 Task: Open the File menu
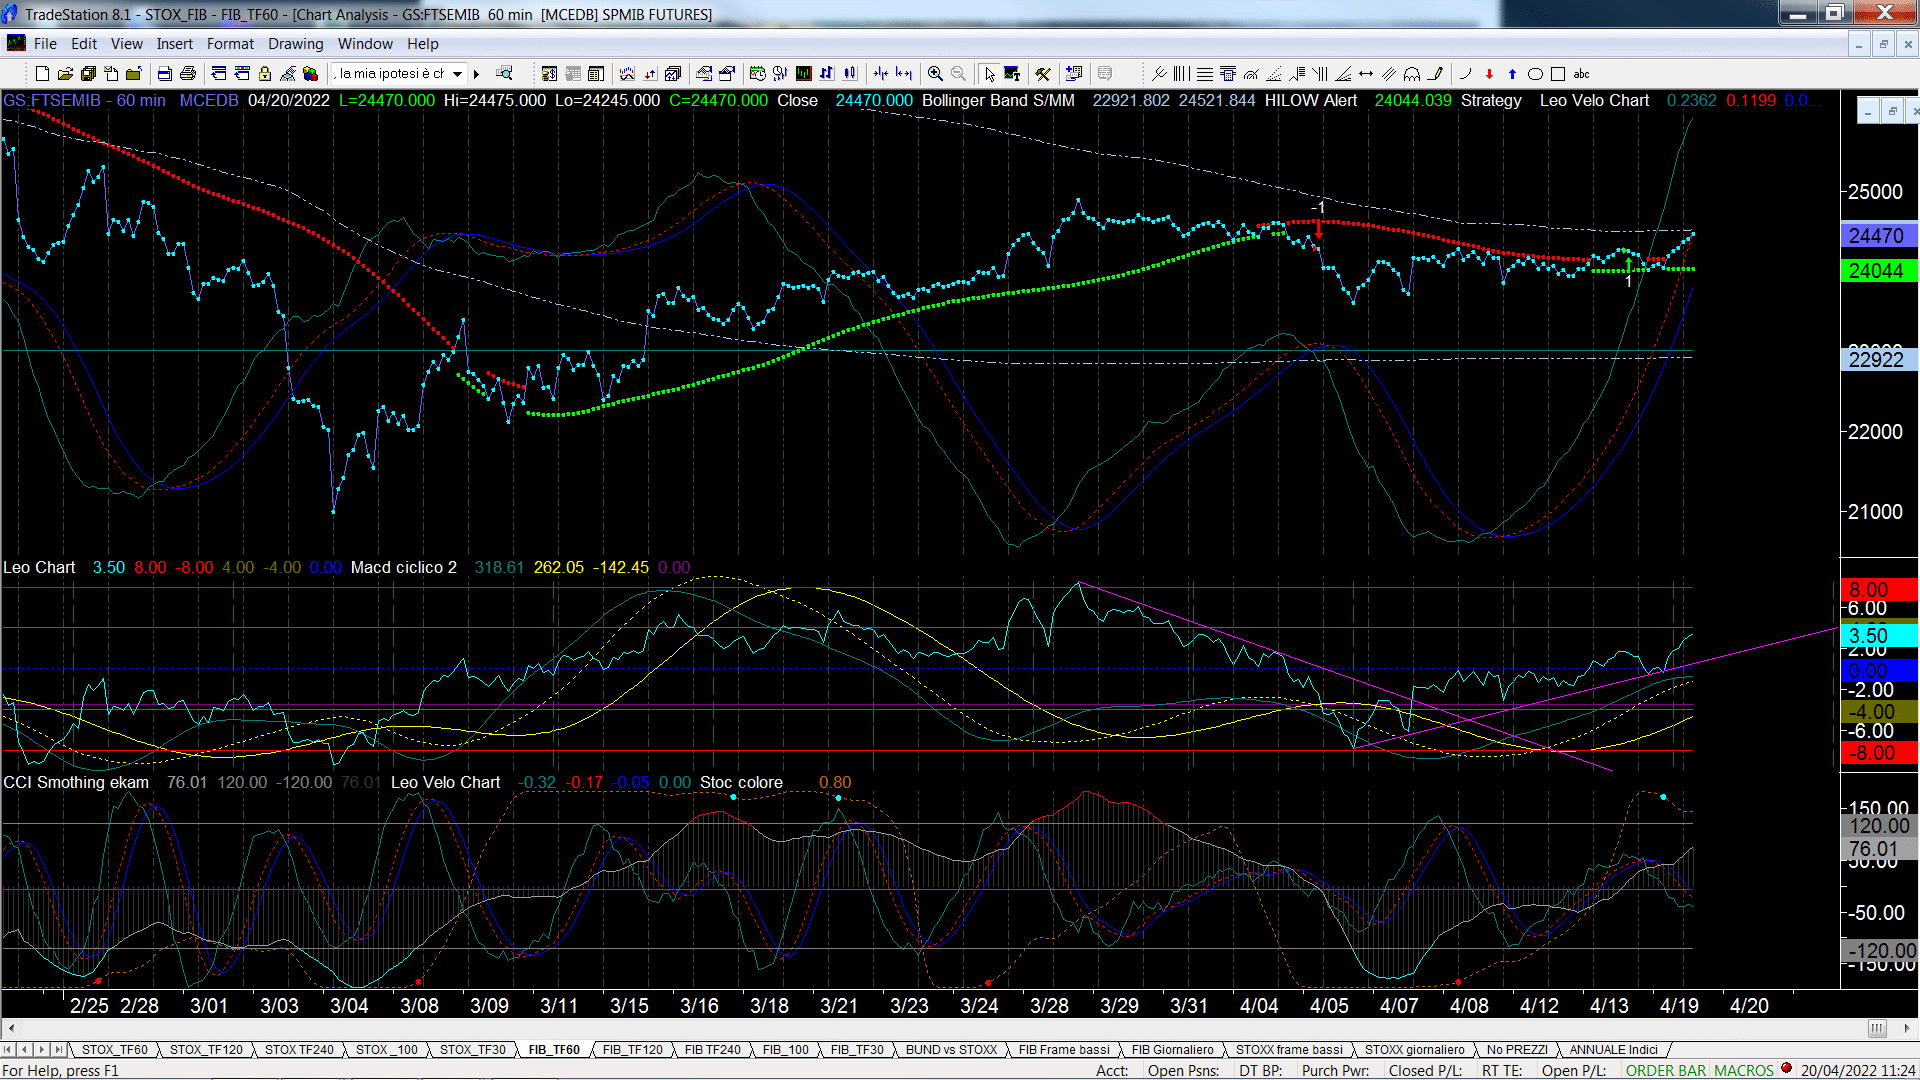point(45,44)
